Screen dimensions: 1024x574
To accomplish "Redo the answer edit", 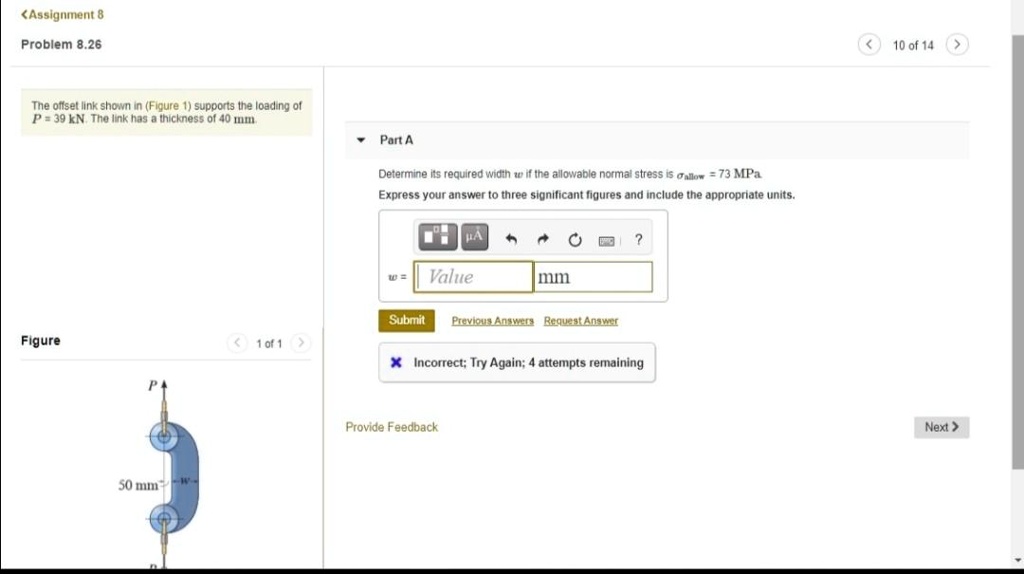I will click(x=543, y=240).
